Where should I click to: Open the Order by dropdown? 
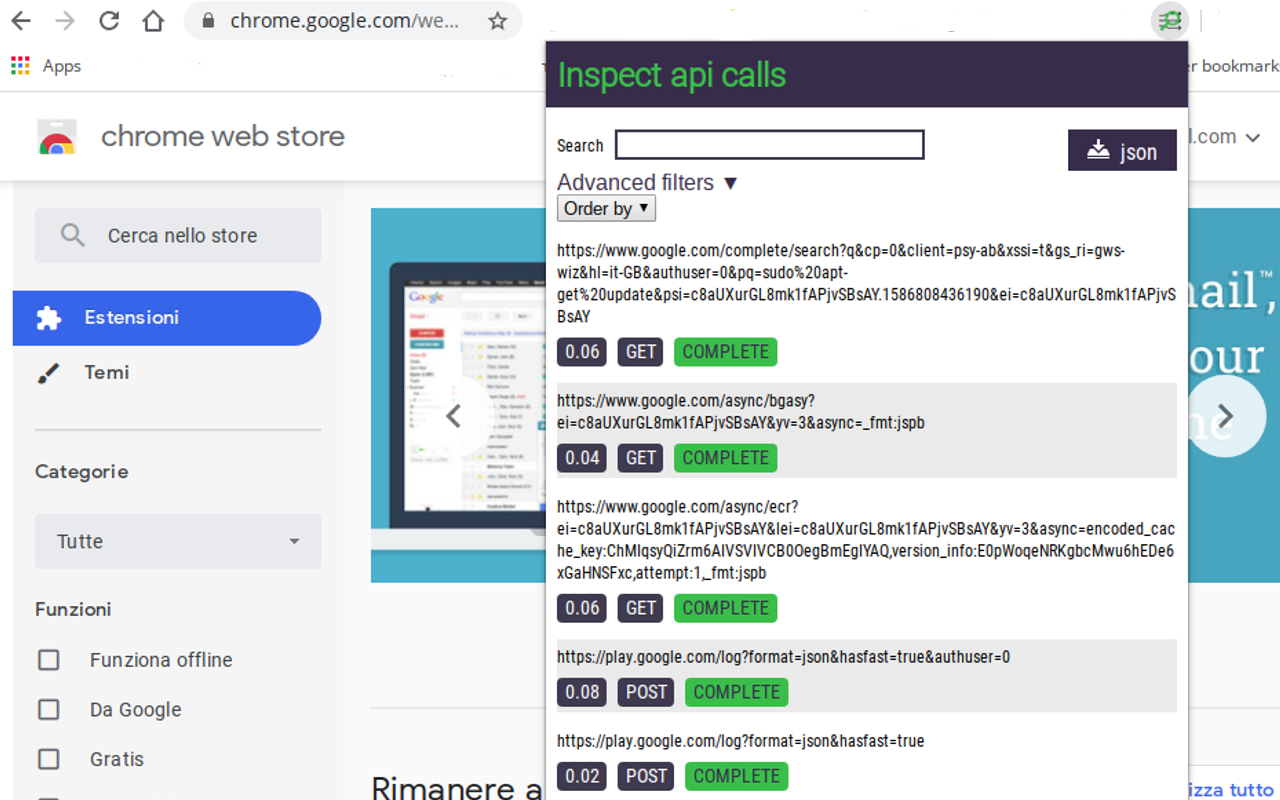pyautogui.click(x=606, y=208)
